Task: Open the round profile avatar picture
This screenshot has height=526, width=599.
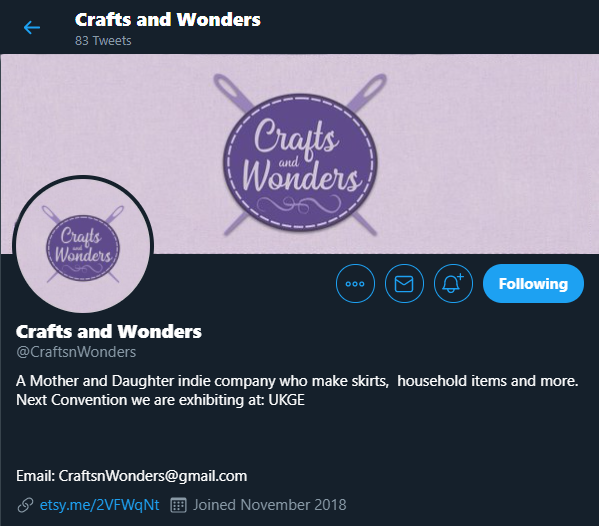Action: (83, 246)
